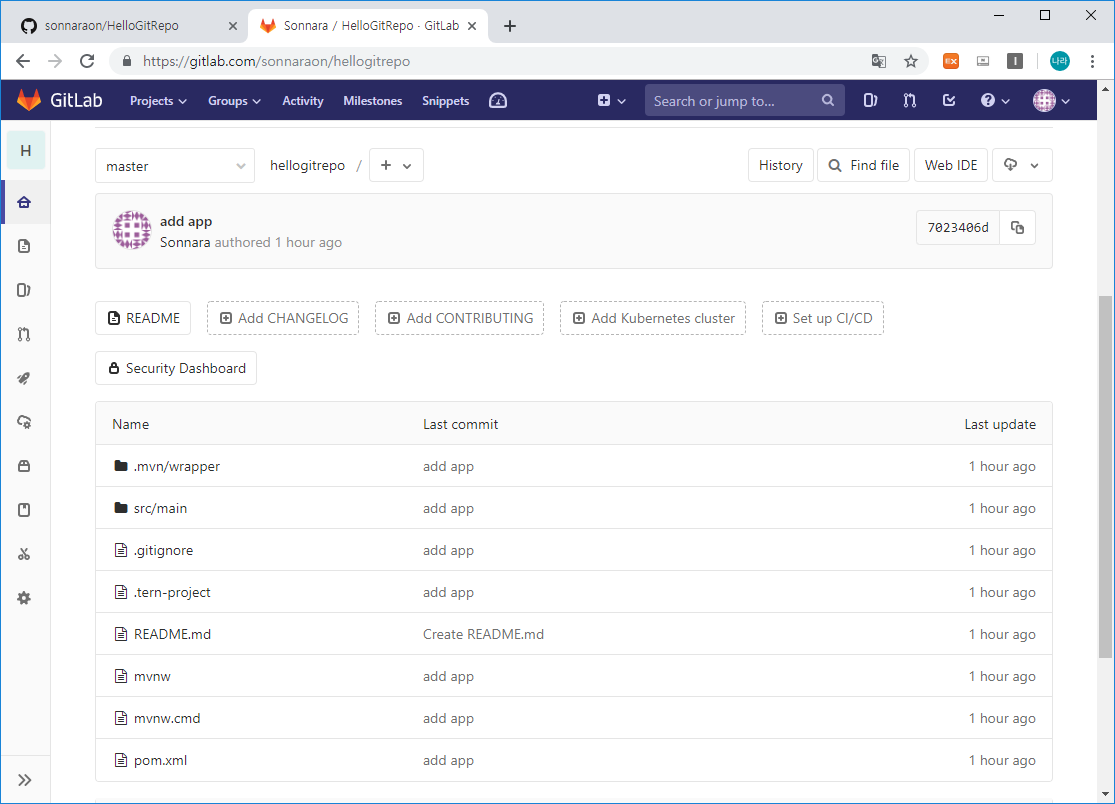This screenshot has height=804, width=1115.
Task: Click Add CONTRIBUTING button
Action: pos(459,318)
